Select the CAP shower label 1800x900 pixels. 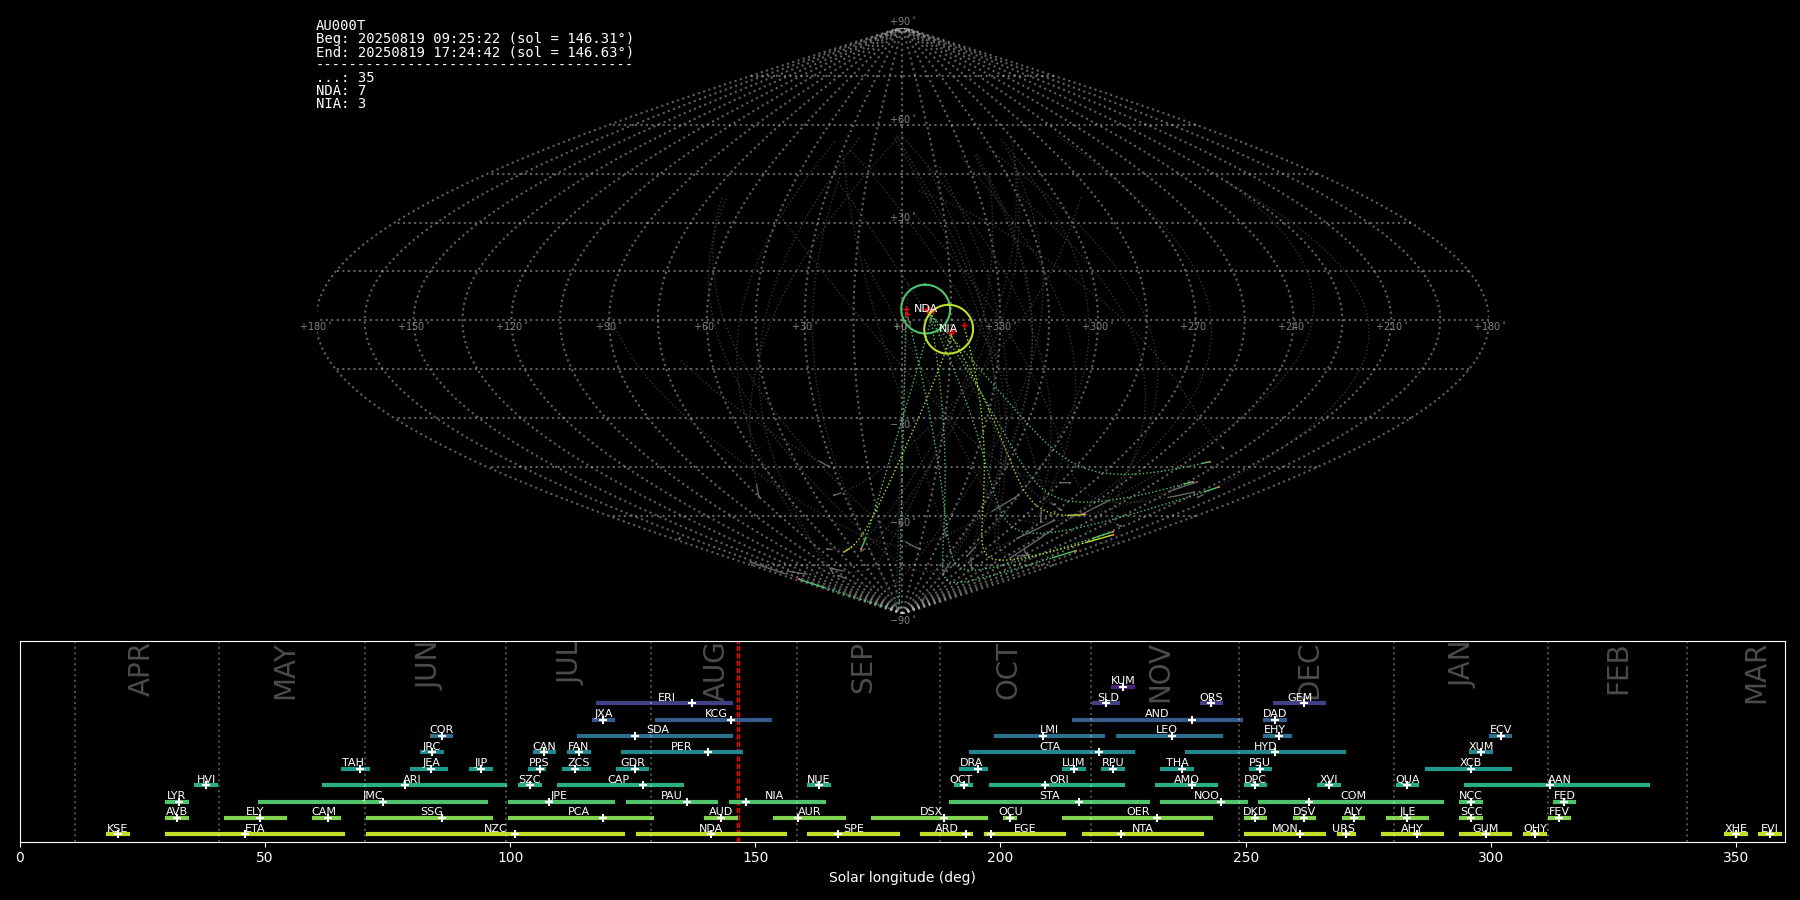(619, 780)
